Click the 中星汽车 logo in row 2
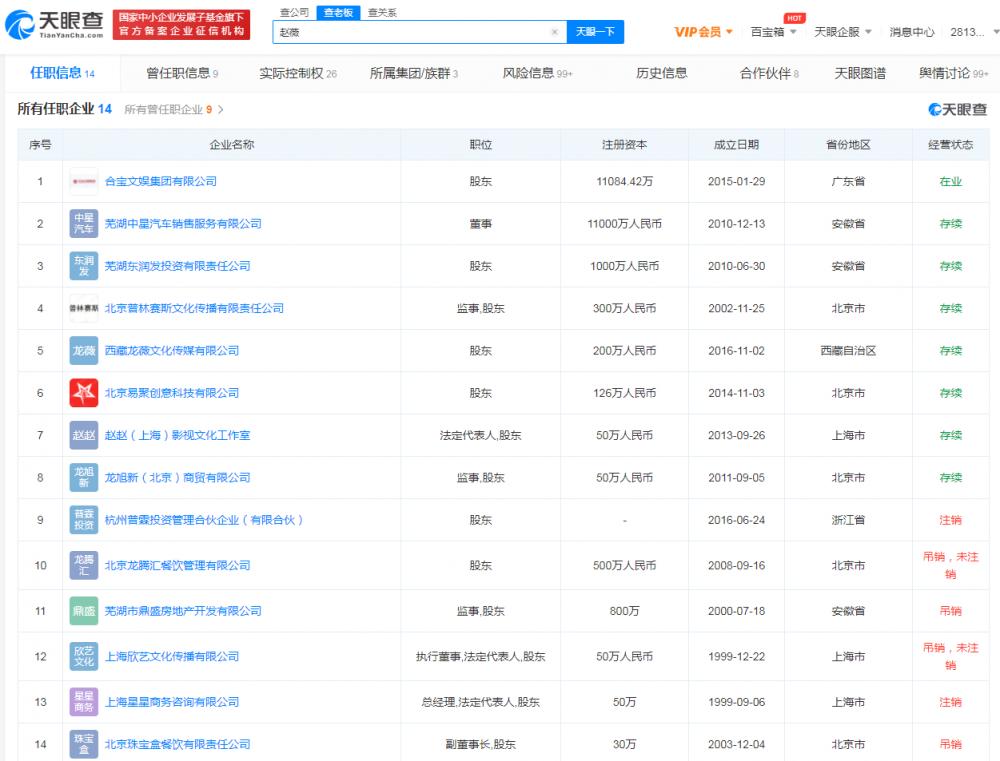1000x761 pixels. point(84,223)
